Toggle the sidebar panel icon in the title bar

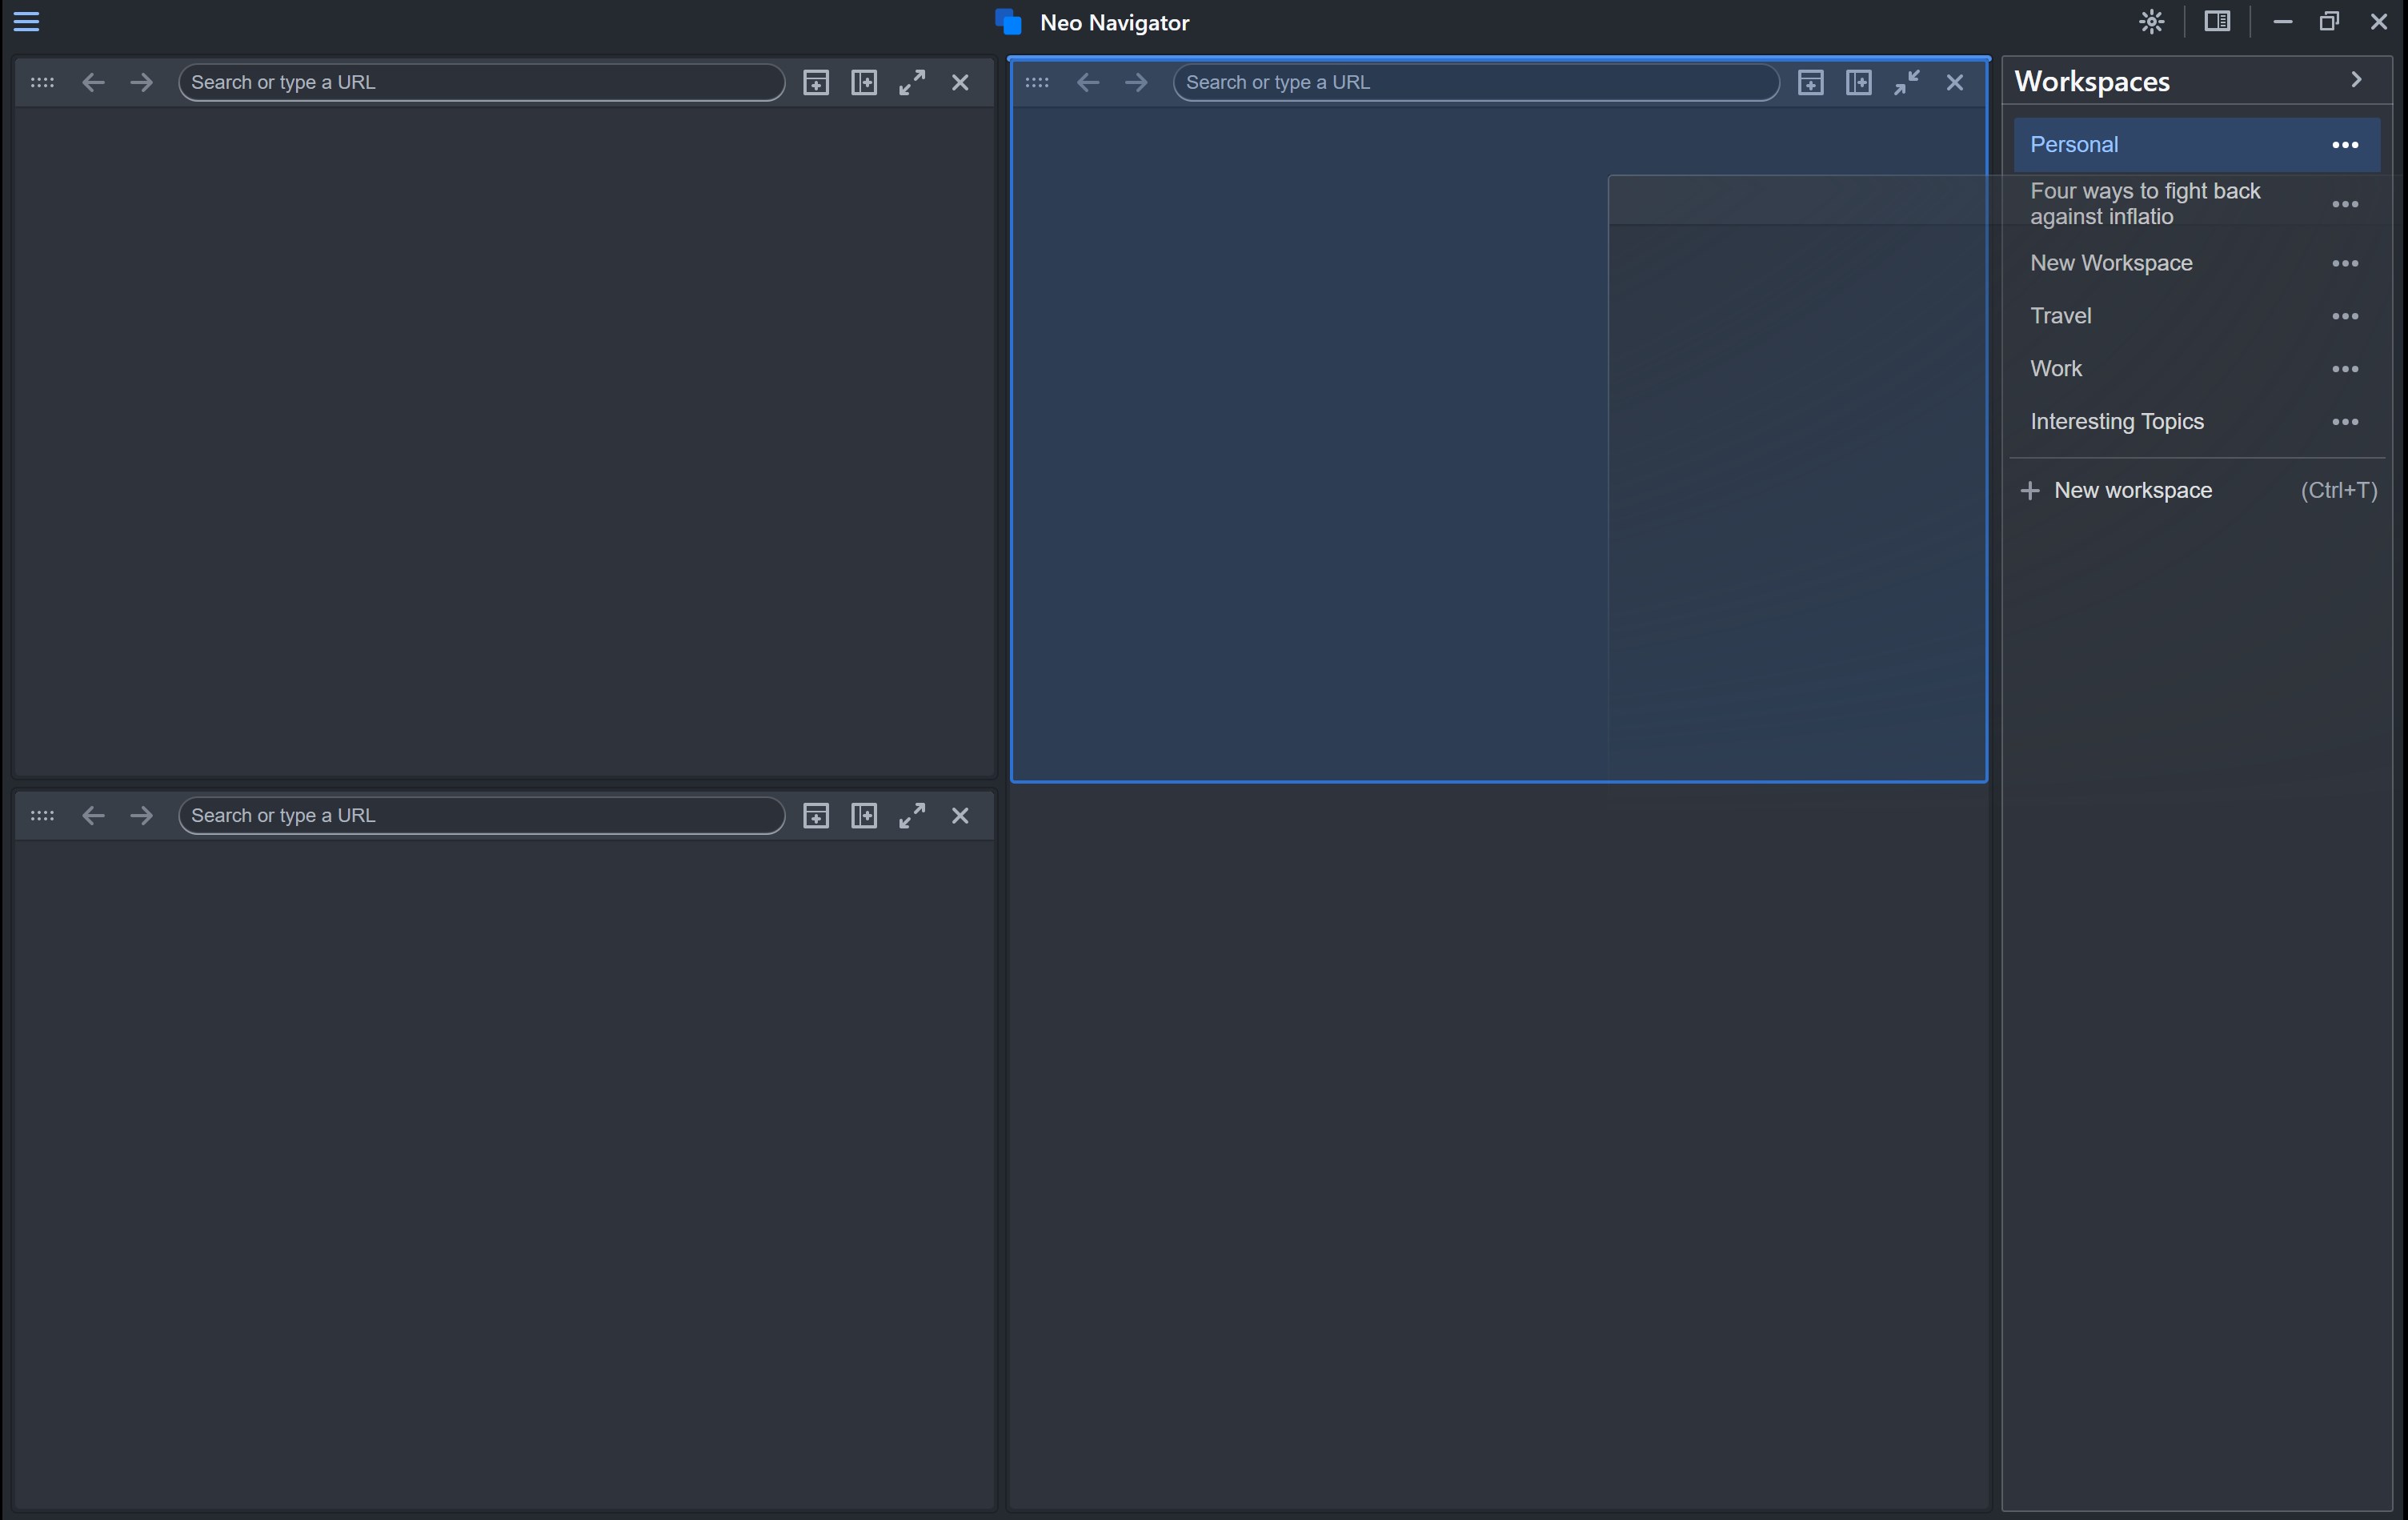click(x=2217, y=21)
